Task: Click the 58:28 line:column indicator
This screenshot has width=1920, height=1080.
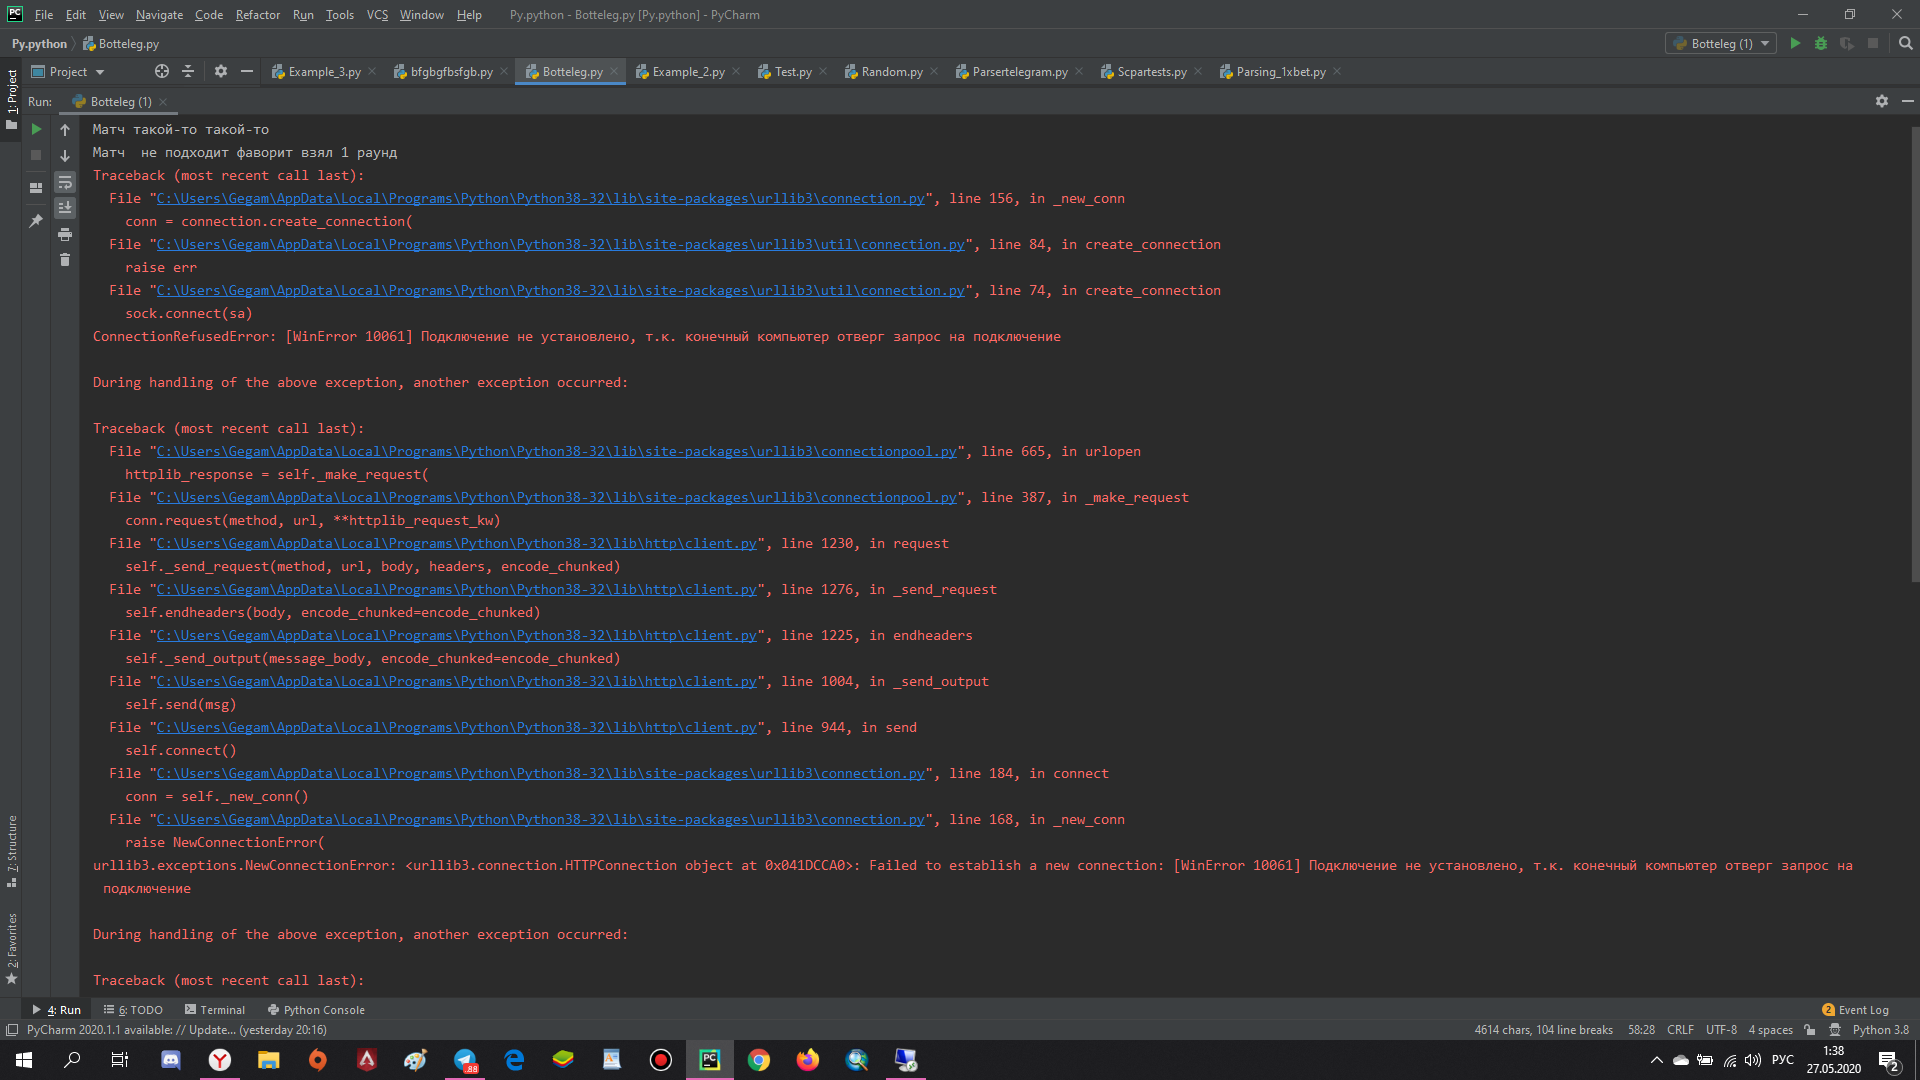Action: pos(1641,1030)
